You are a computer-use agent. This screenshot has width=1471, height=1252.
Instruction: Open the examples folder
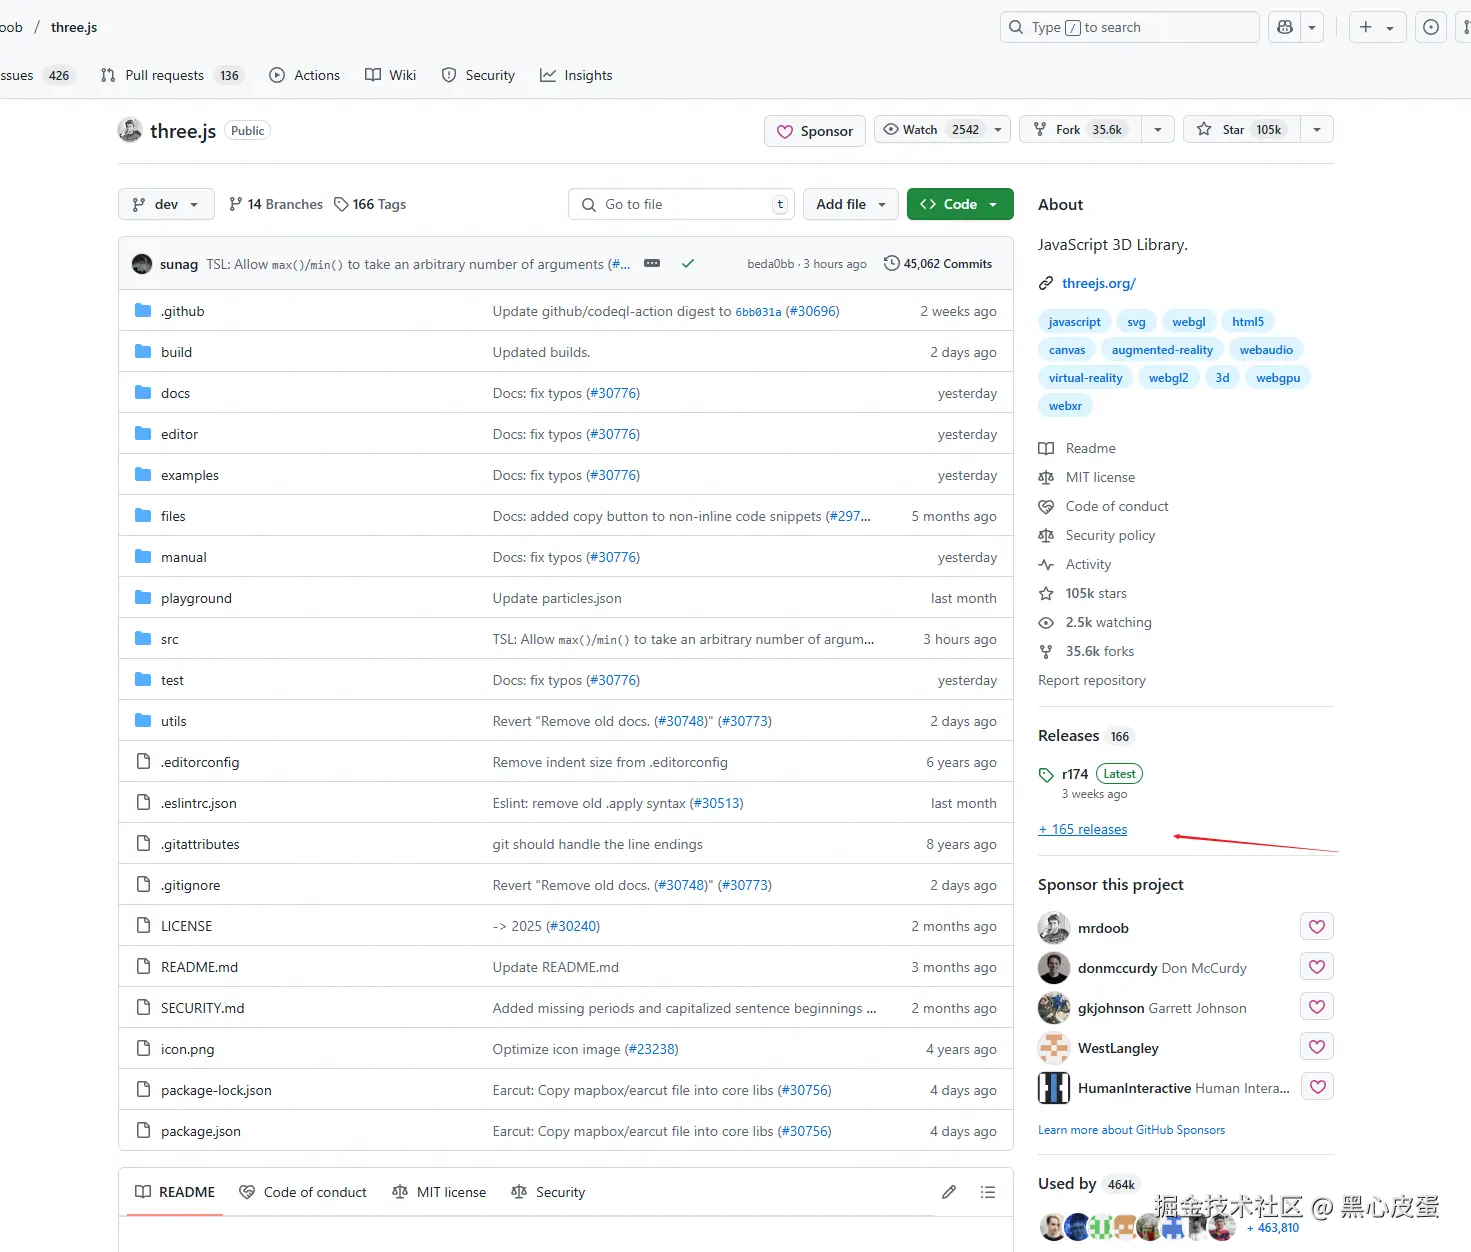(190, 475)
